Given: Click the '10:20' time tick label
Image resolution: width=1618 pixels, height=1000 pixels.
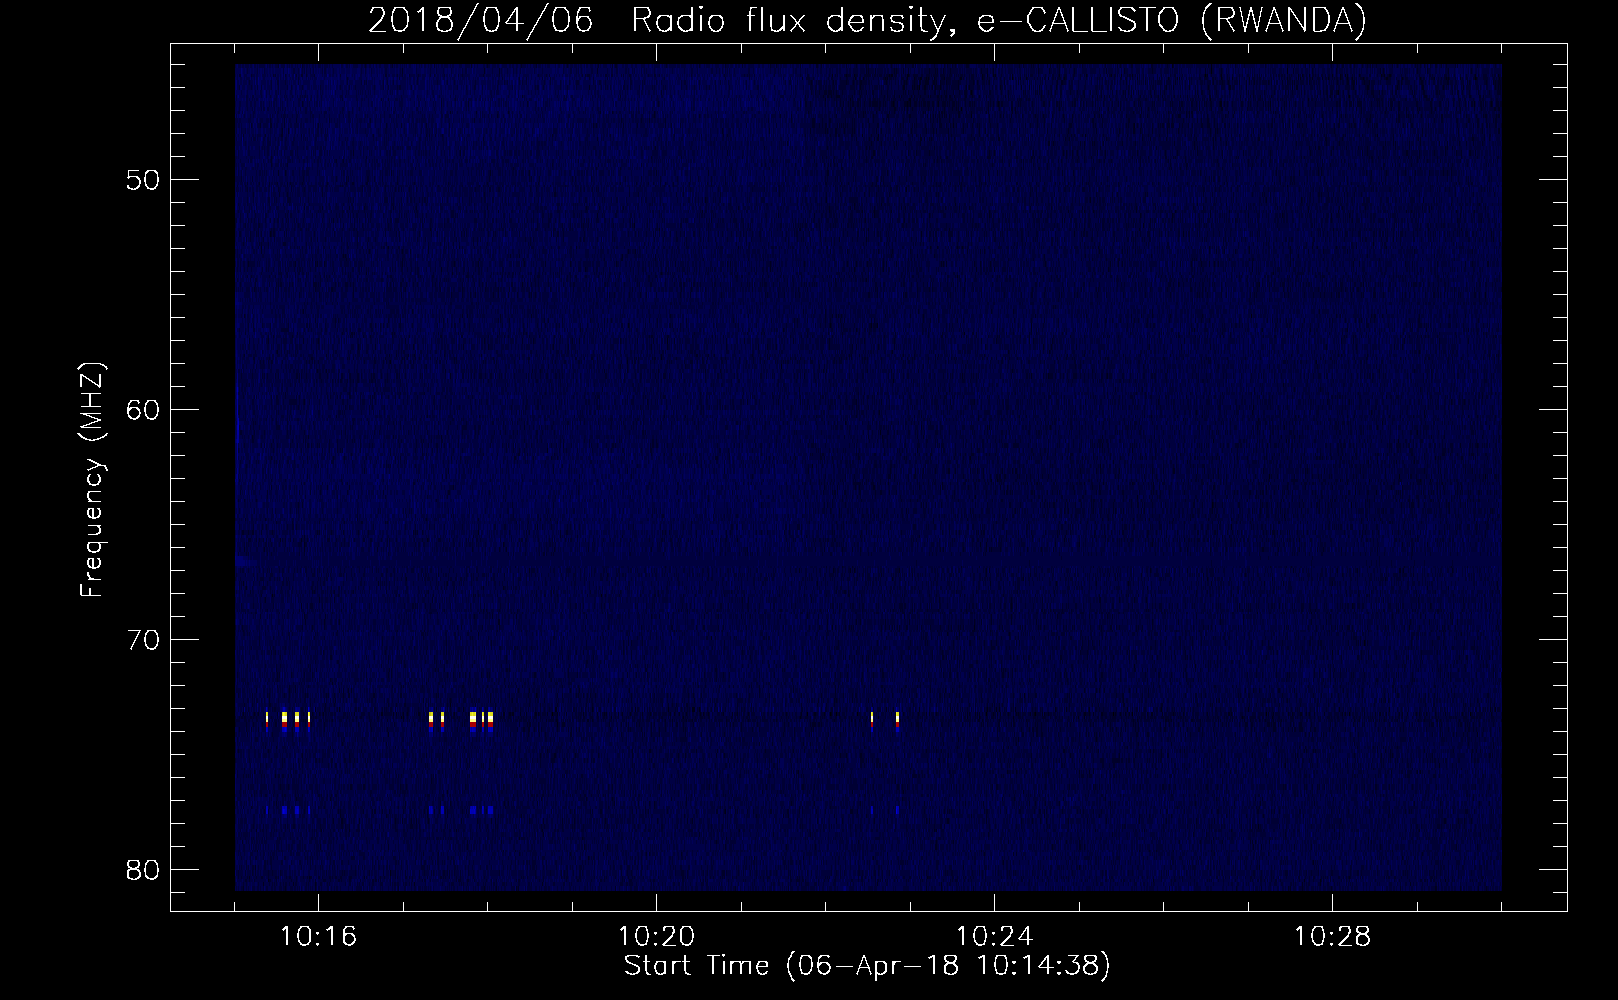Looking at the screenshot, I should [657, 937].
